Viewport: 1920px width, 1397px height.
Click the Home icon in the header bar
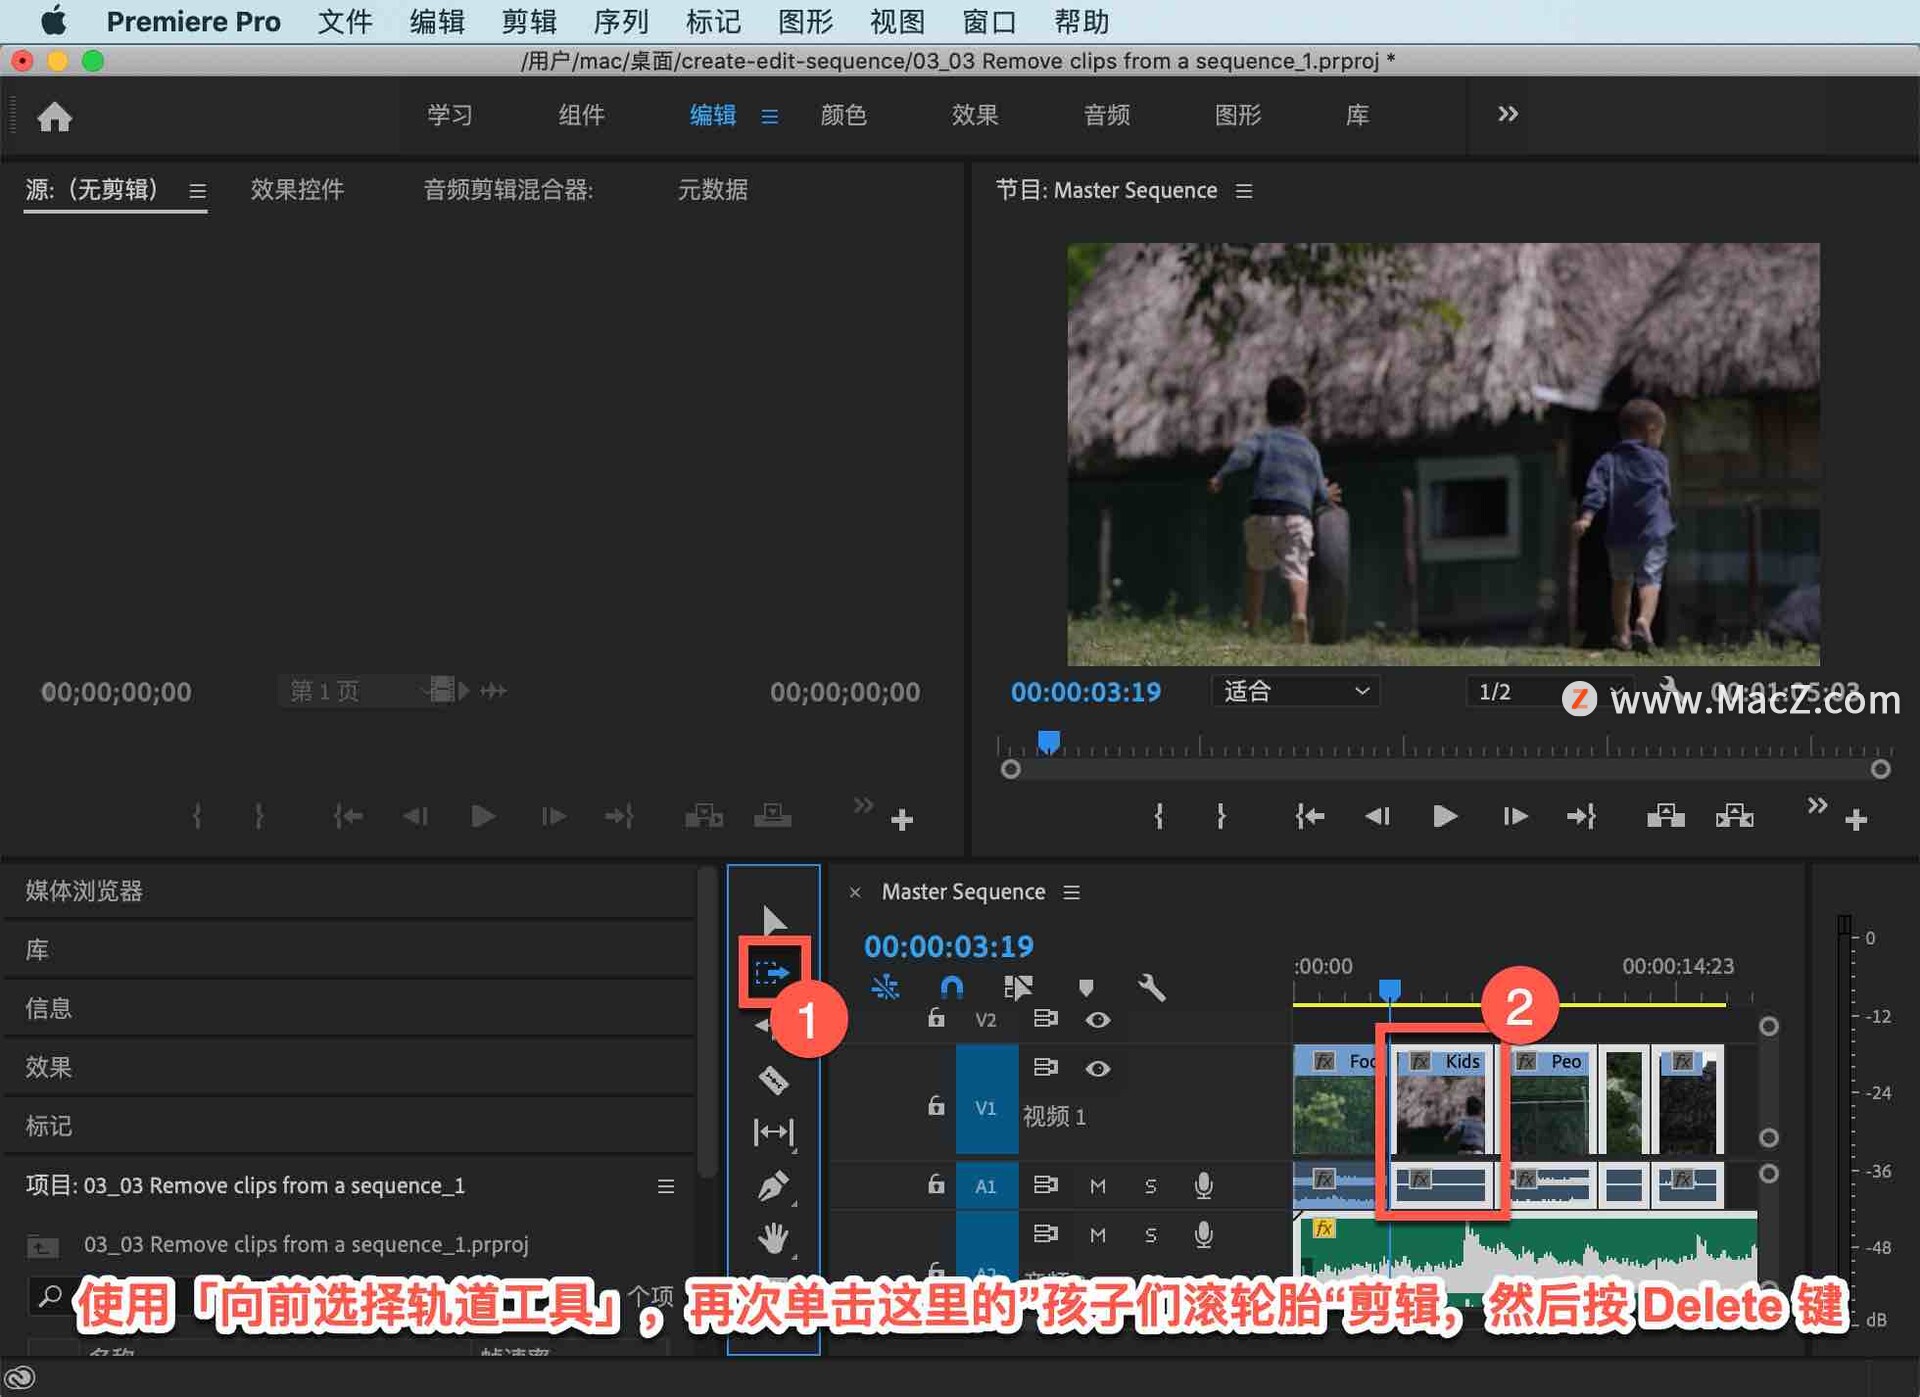coord(55,117)
